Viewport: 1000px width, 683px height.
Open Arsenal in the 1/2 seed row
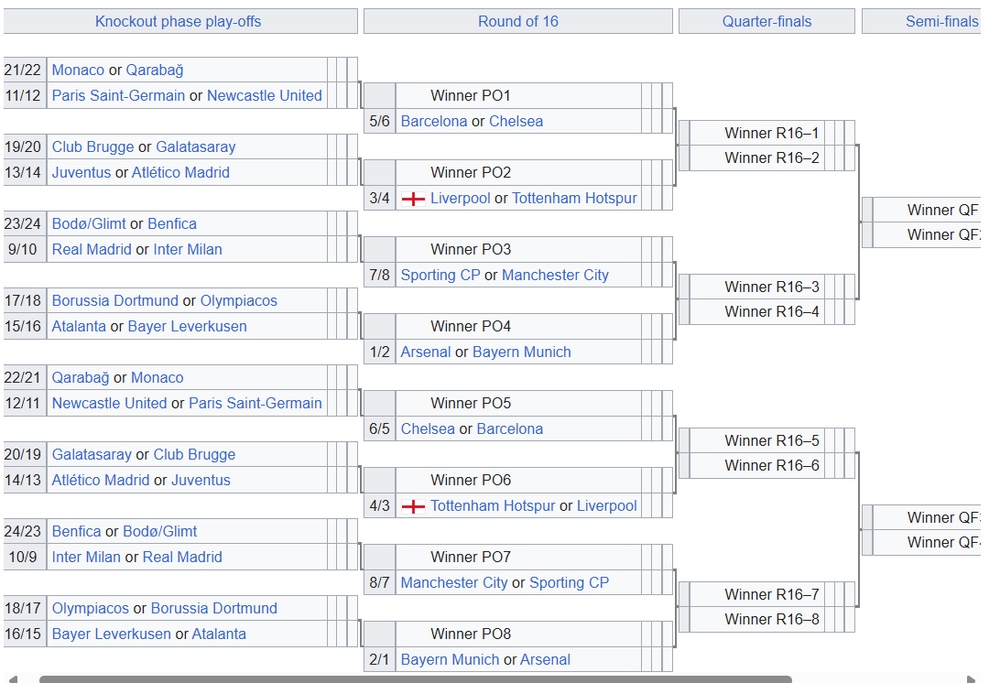pyautogui.click(x=425, y=353)
